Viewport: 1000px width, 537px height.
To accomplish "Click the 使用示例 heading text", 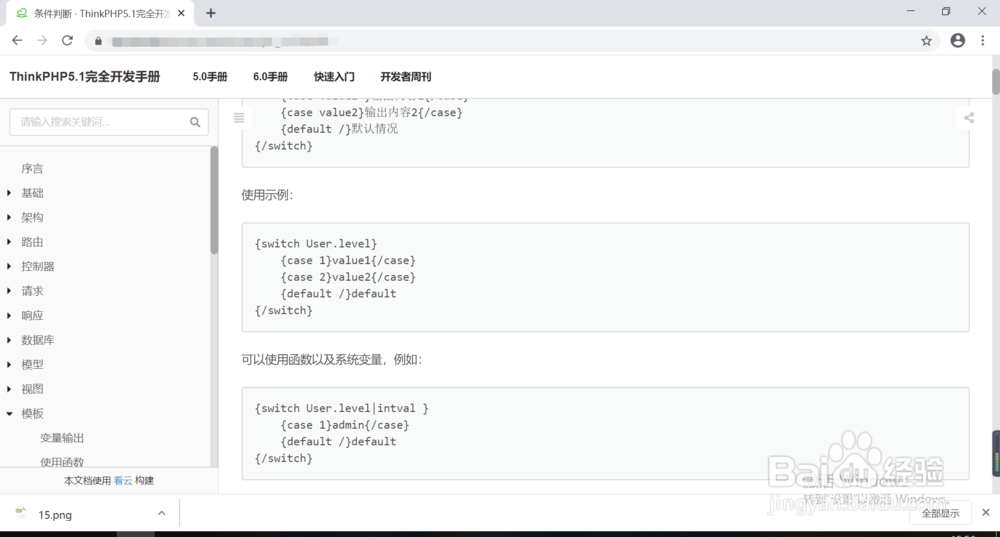I will [x=267, y=195].
